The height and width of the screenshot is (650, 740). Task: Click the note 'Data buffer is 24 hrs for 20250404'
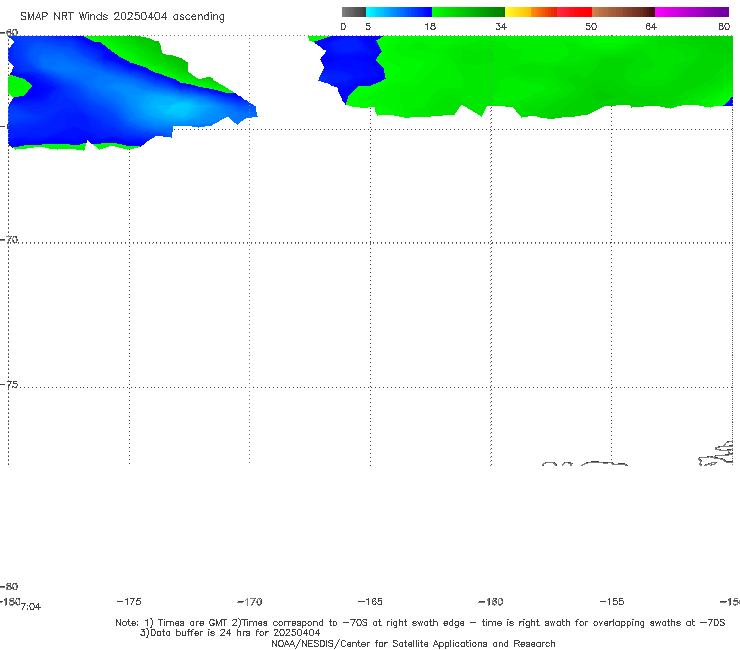point(230,633)
